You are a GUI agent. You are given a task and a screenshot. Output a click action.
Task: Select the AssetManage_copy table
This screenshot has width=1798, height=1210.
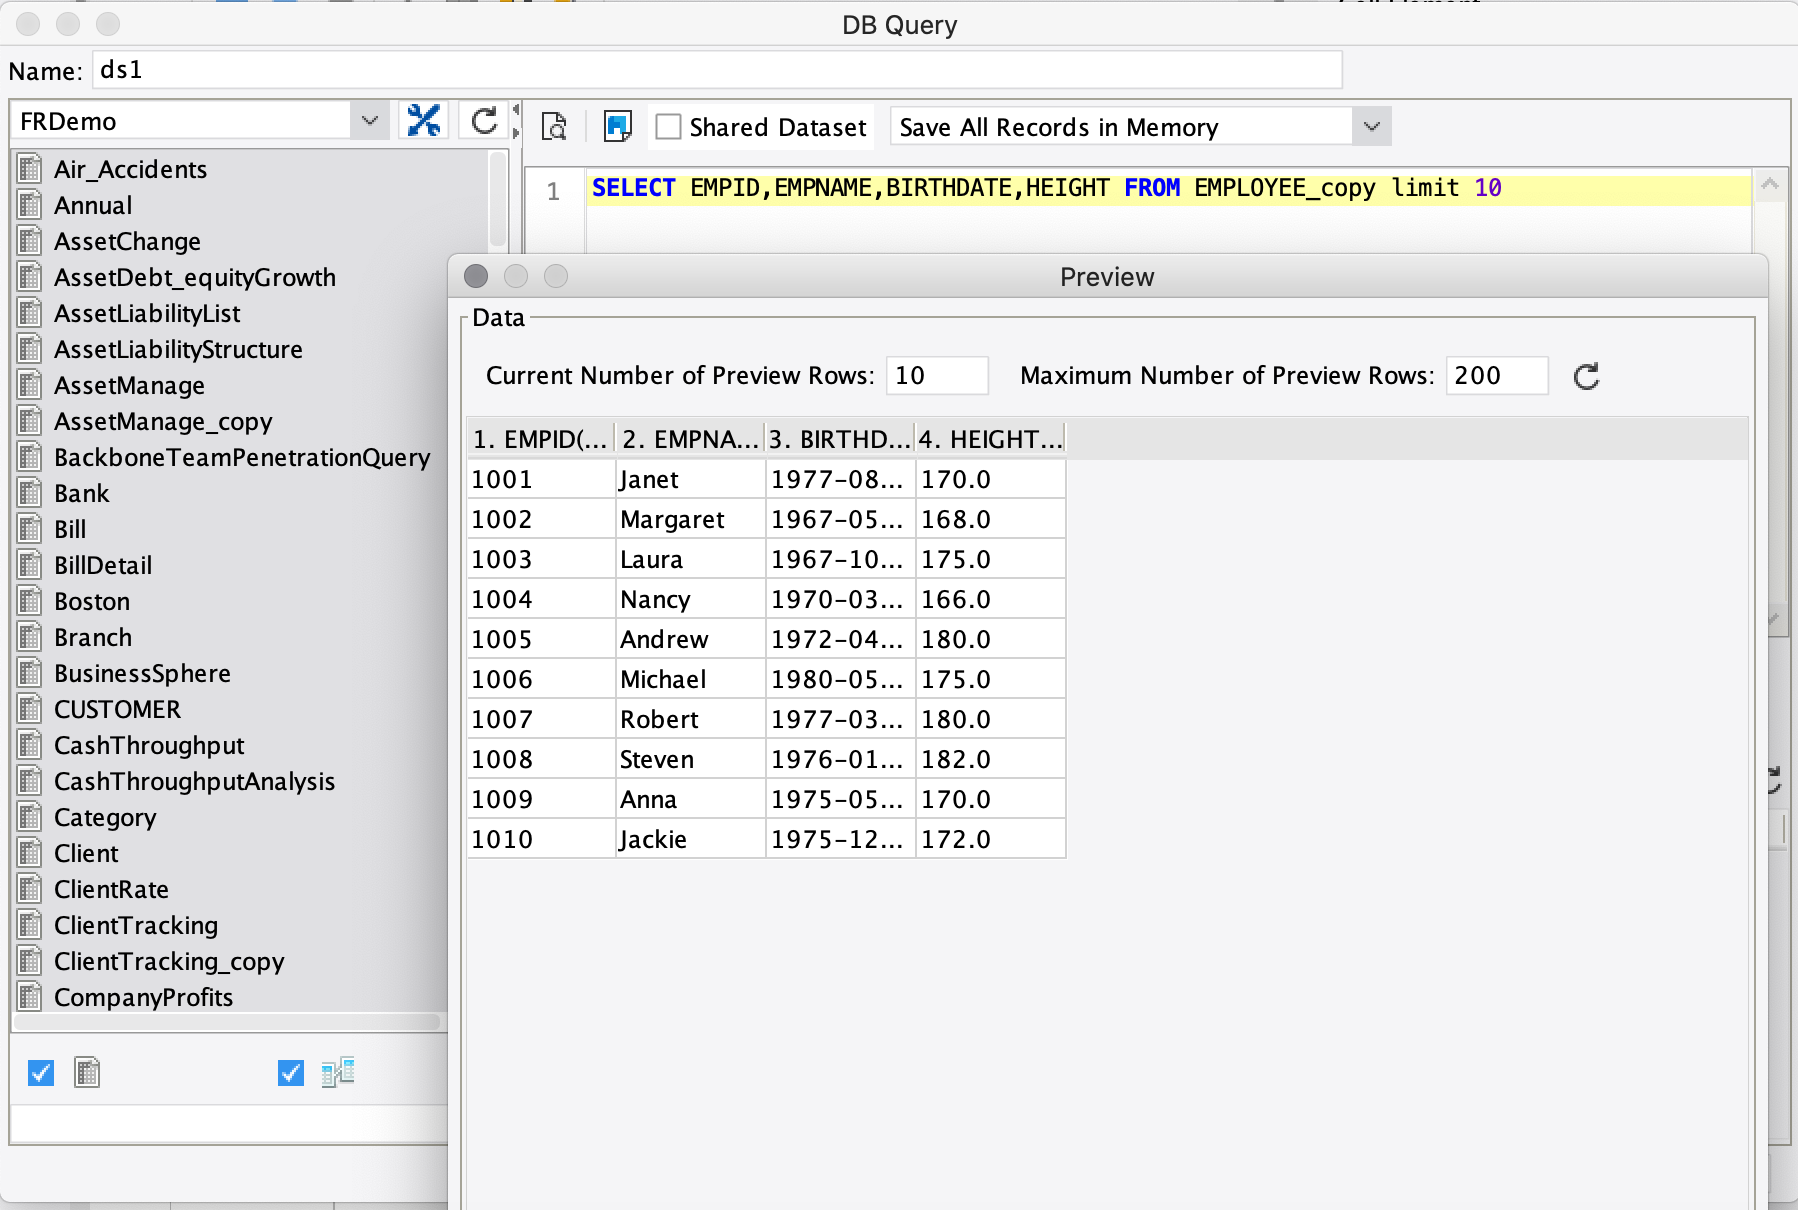(163, 421)
